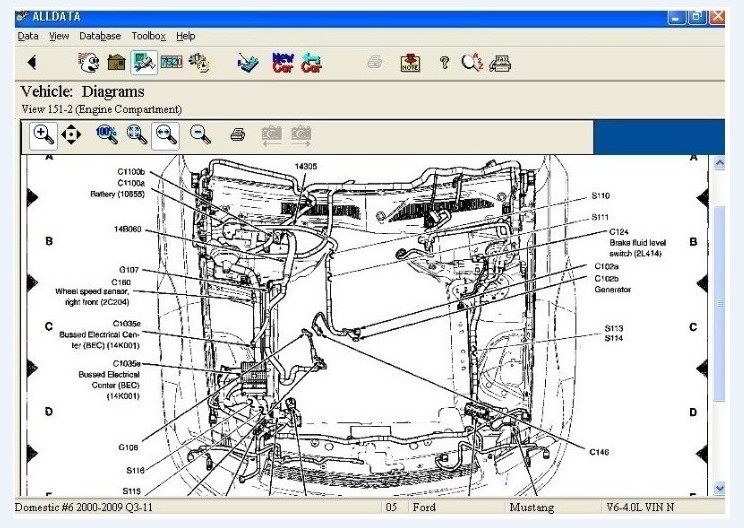Screen dimensions: 744x528
Task: Open the house icon in main toolbar
Action: pyautogui.click(x=116, y=62)
